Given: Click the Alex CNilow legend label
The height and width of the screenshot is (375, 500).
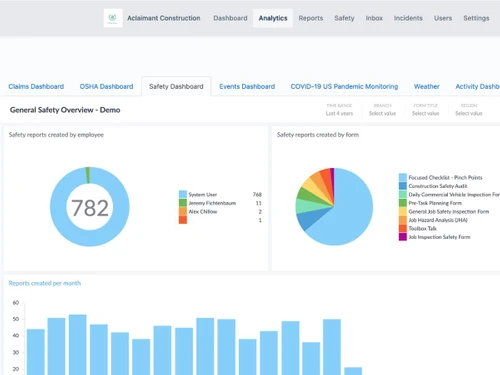Looking at the screenshot, I should [x=203, y=212].
